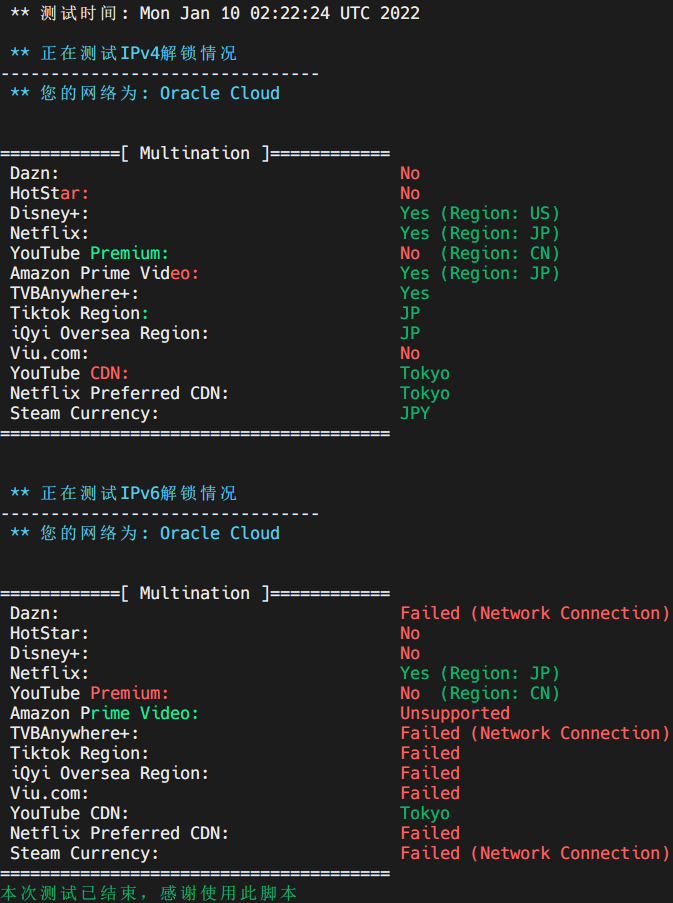
Task: Click the Steam Currency JPY value
Action: pos(415,413)
